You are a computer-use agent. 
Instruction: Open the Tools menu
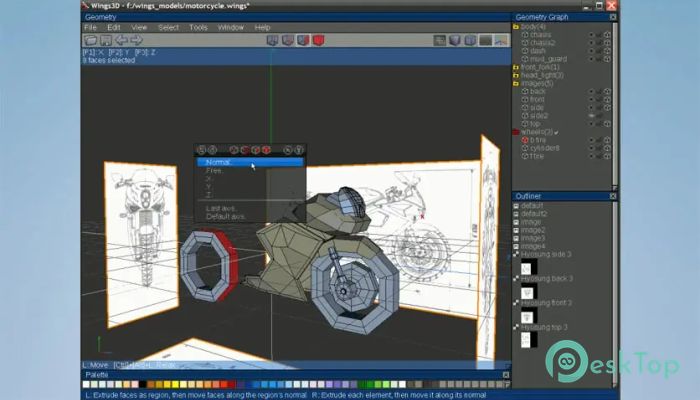click(198, 27)
